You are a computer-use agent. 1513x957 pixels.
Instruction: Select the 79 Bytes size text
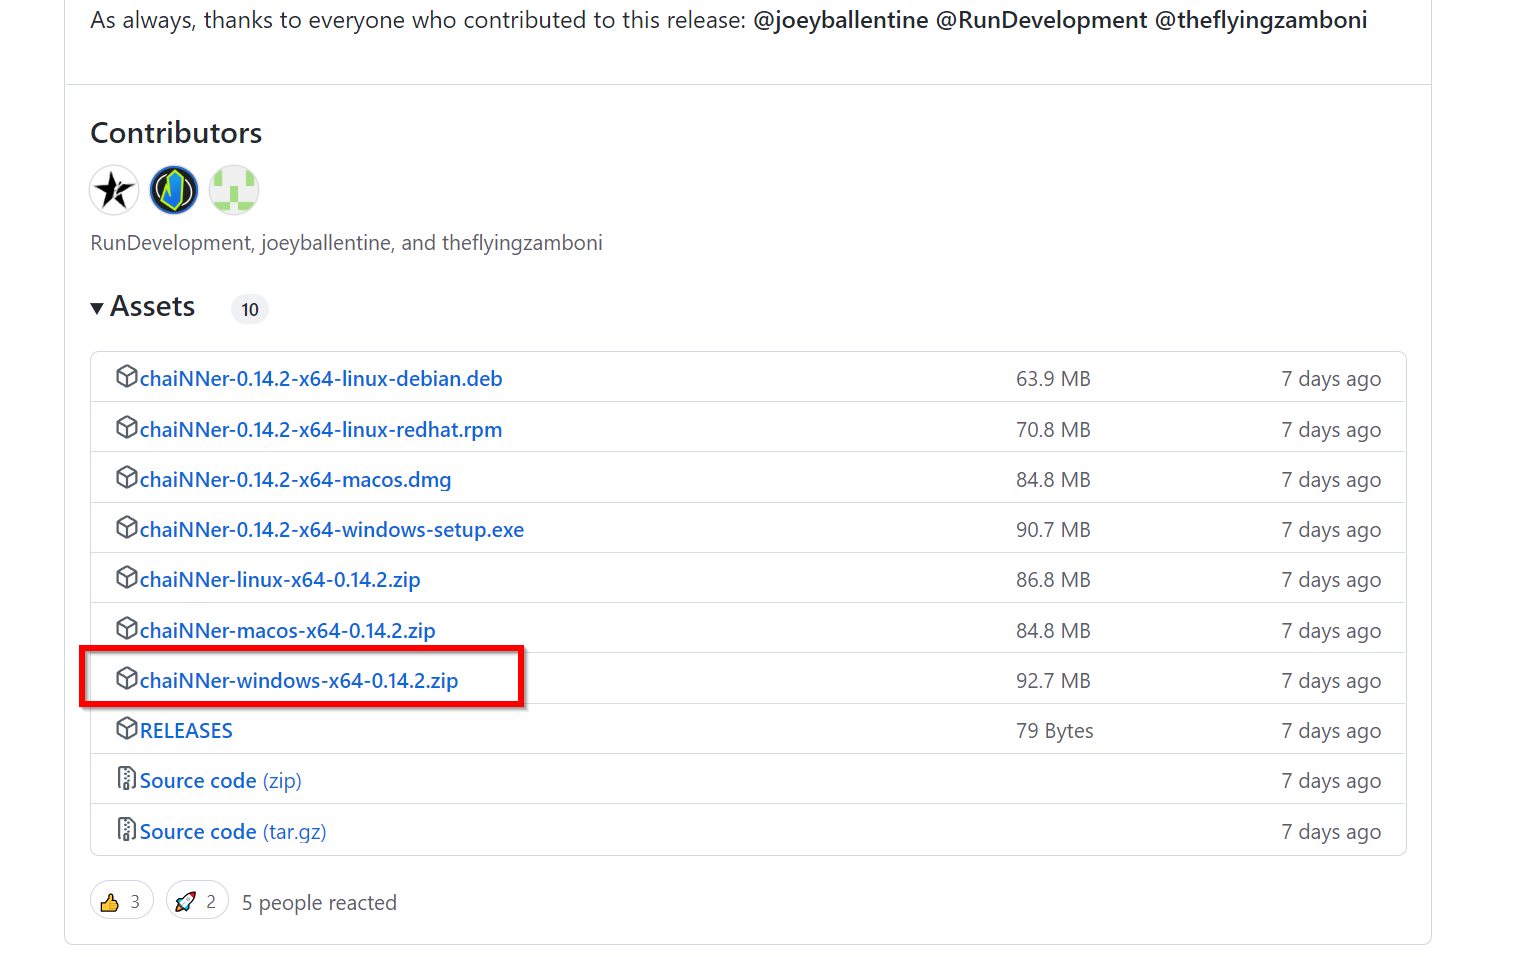pyautogui.click(x=1055, y=731)
